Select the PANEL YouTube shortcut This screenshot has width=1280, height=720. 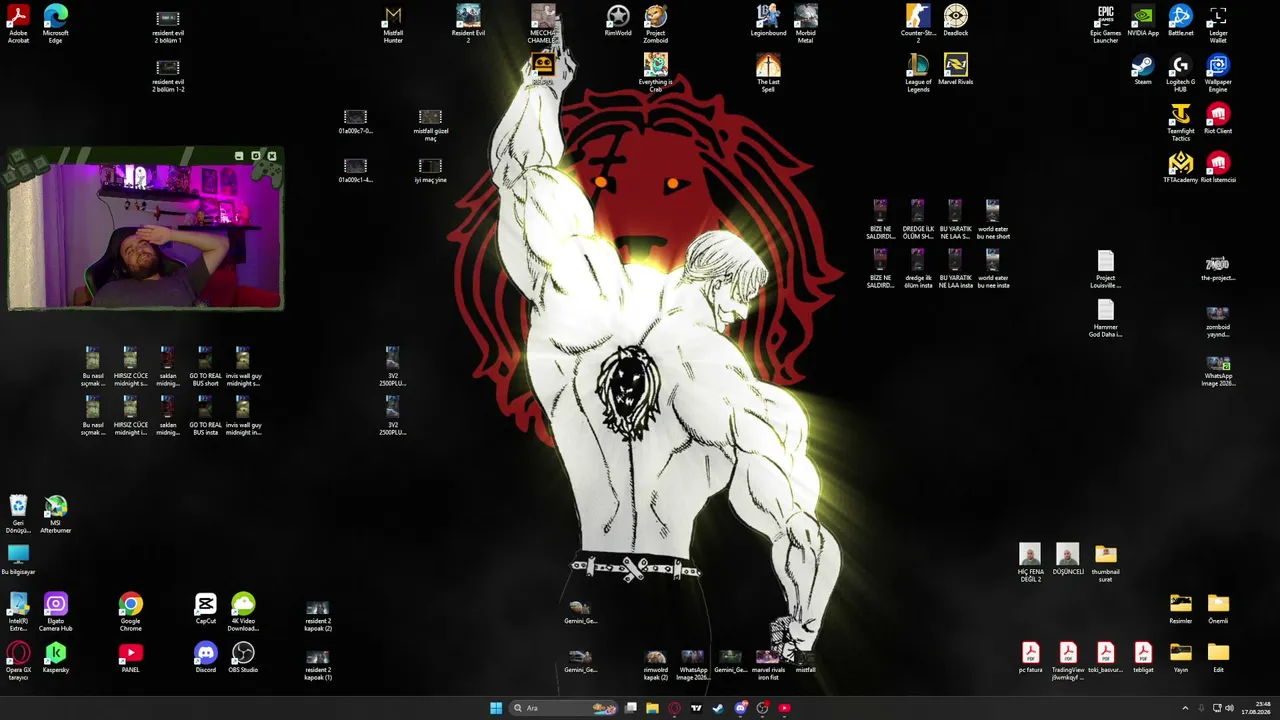(x=131, y=657)
